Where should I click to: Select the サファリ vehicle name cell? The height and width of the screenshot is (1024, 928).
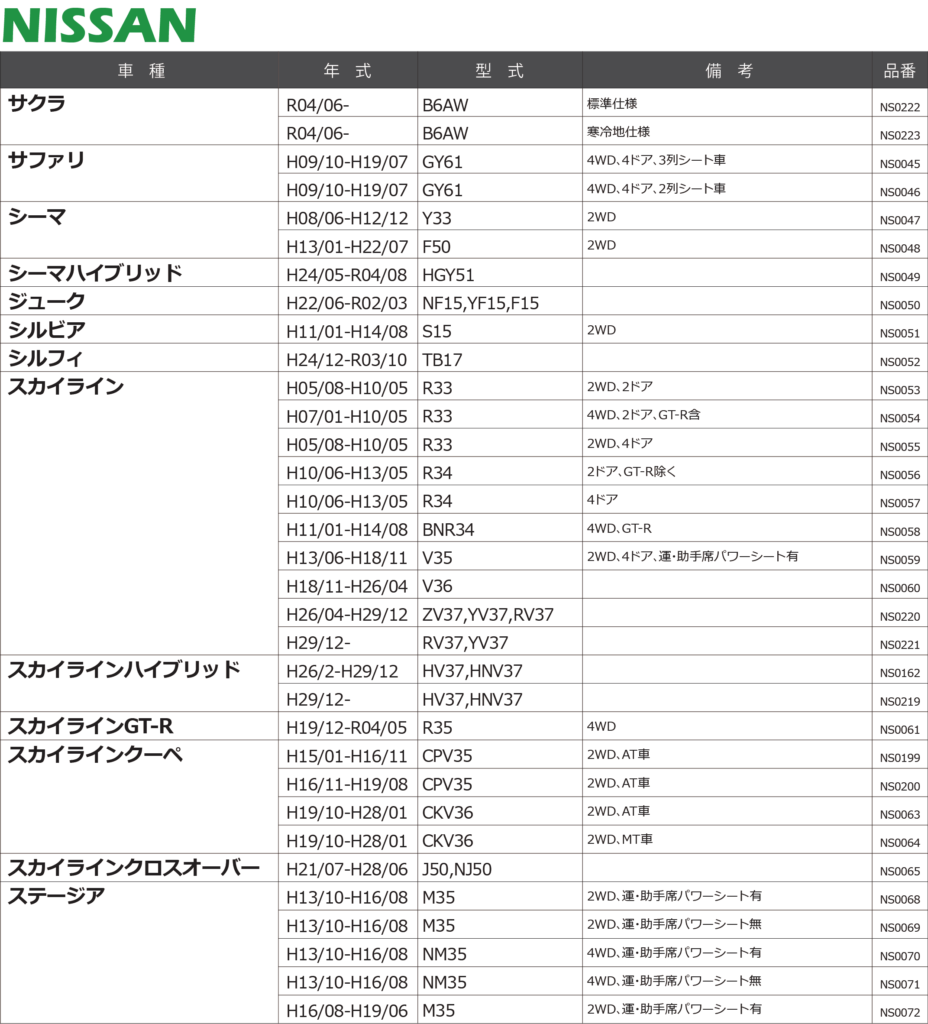[47, 160]
